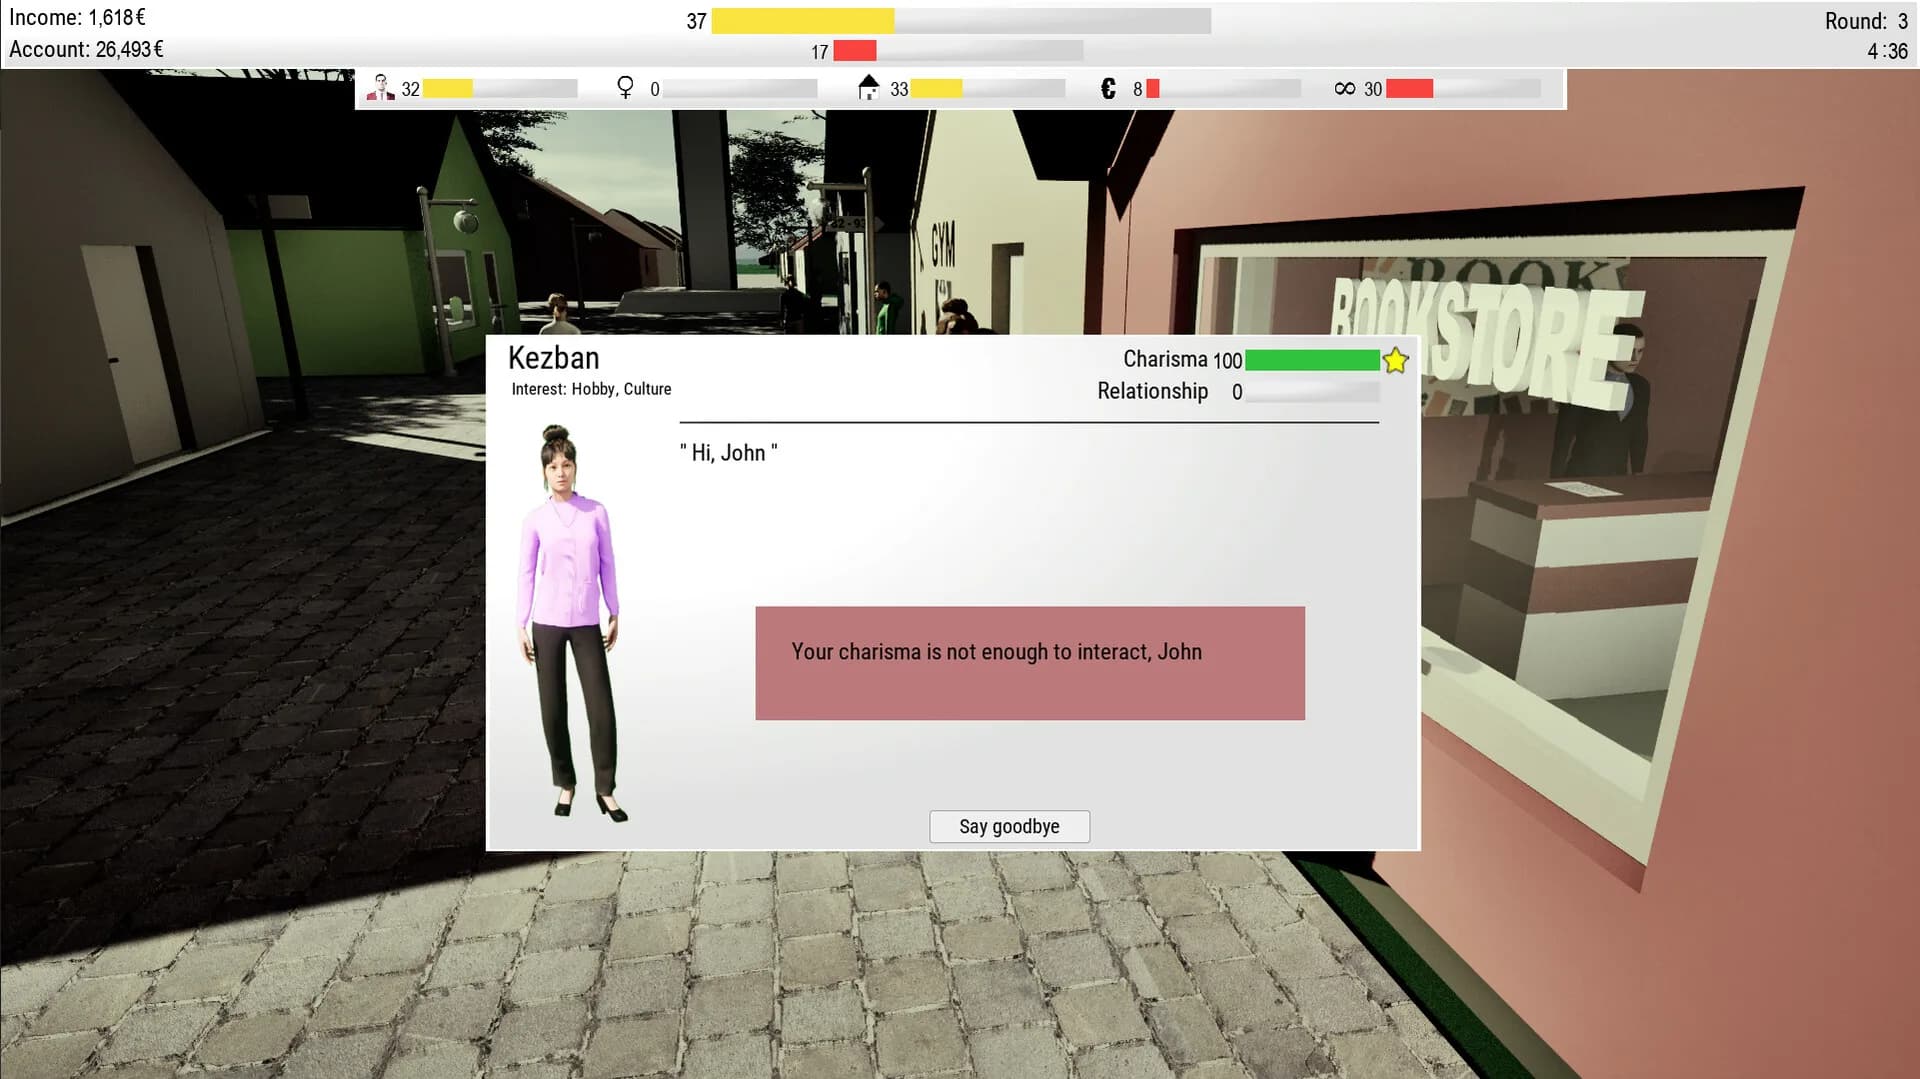This screenshot has height=1079, width=1920.
Task: Click the Interest: Hobby, Culture label
Action: coord(591,389)
